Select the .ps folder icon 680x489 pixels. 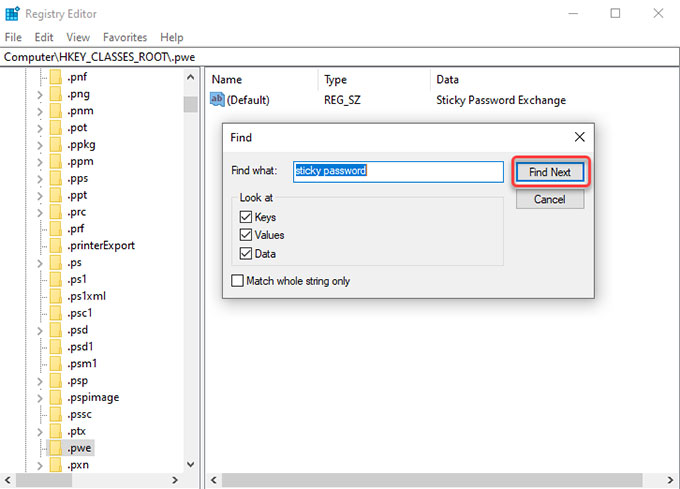click(x=56, y=263)
